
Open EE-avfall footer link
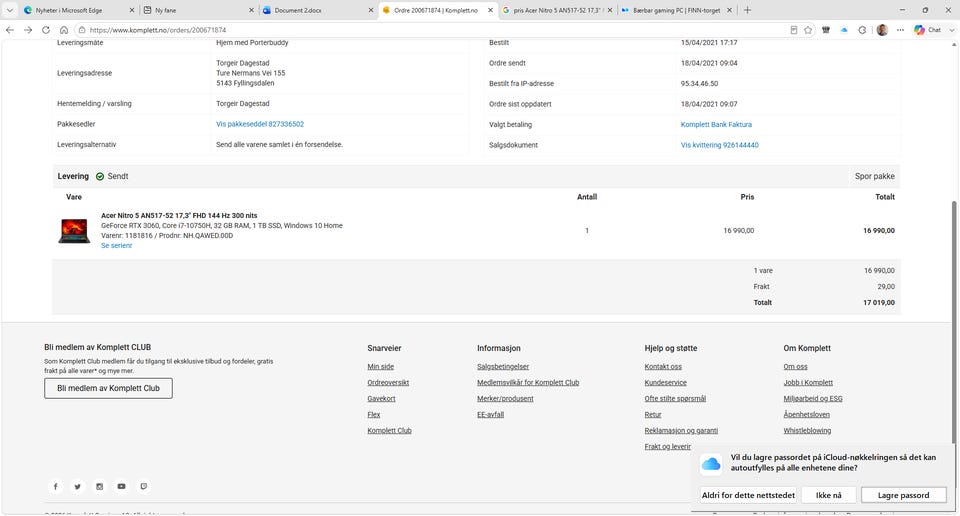coord(490,414)
